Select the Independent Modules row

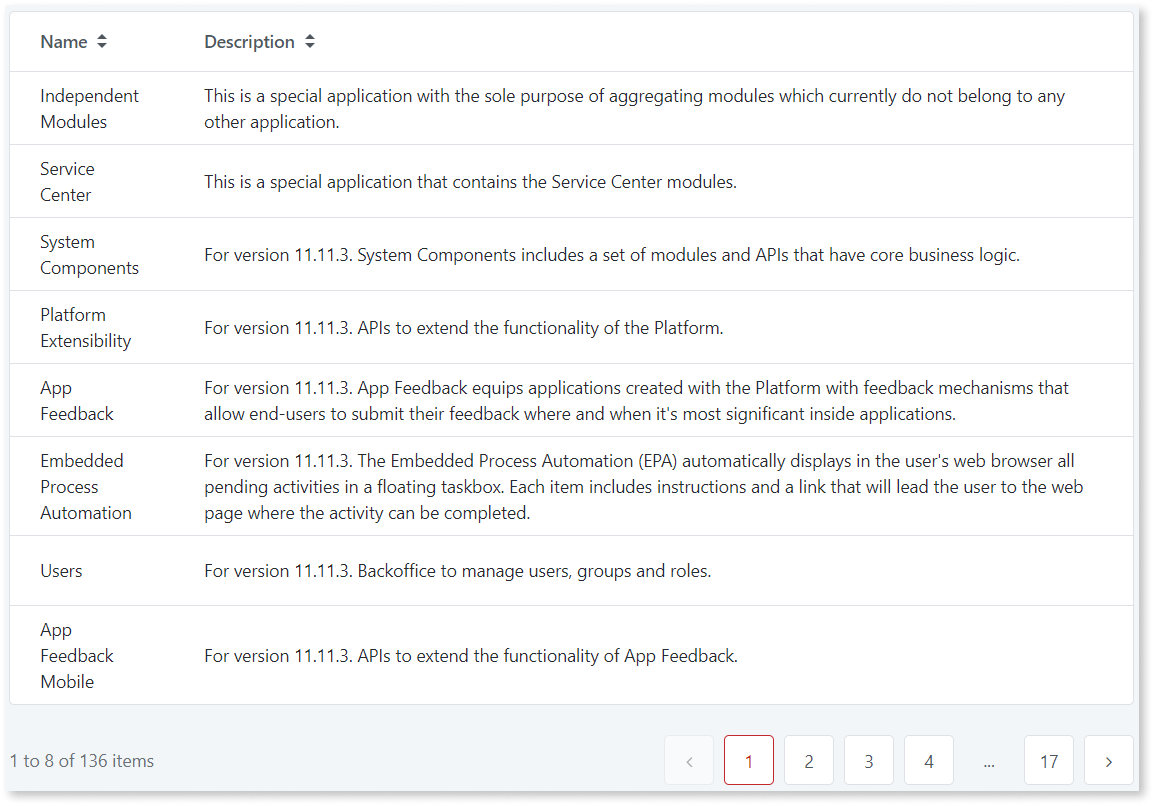(x=89, y=108)
